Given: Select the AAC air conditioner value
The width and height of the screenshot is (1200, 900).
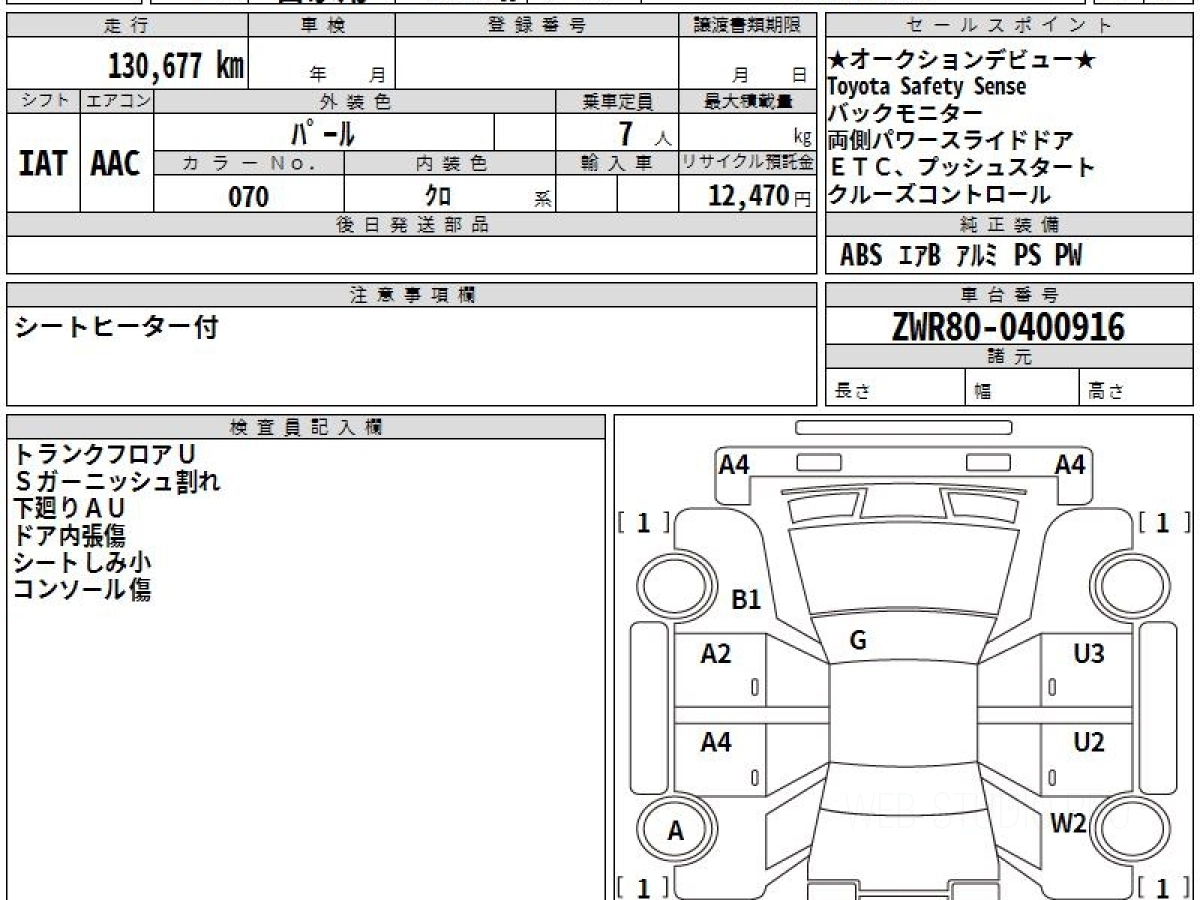Looking at the screenshot, I should pos(116,164).
